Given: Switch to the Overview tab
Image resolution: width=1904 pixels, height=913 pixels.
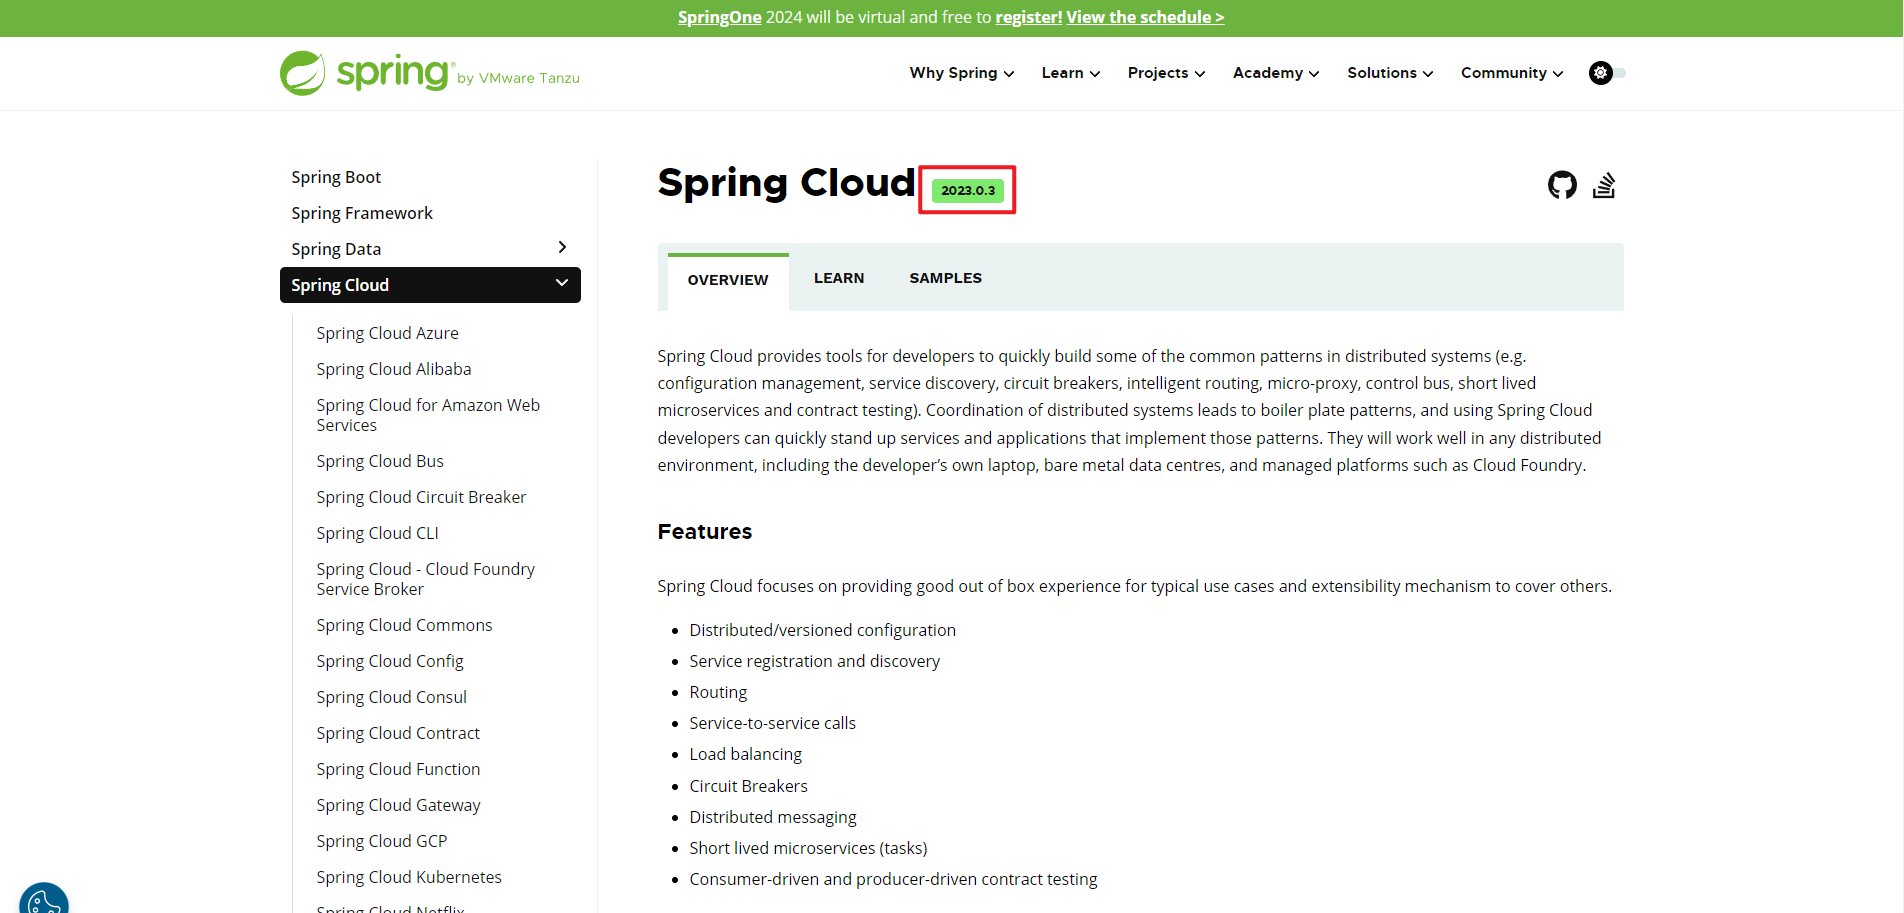Looking at the screenshot, I should click(x=728, y=280).
